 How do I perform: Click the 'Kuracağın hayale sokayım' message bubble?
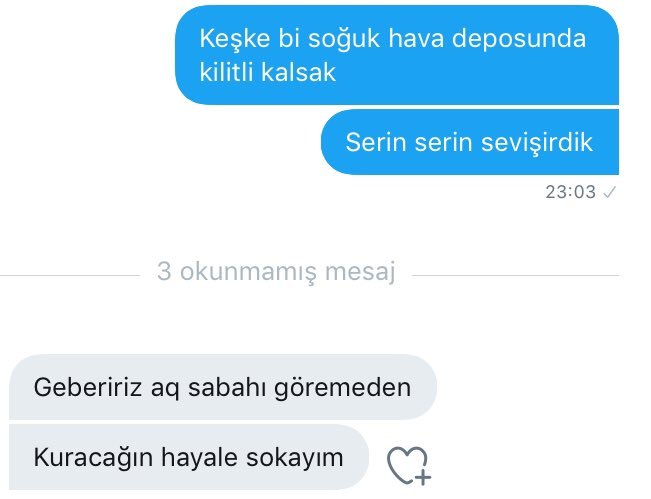coord(189,457)
